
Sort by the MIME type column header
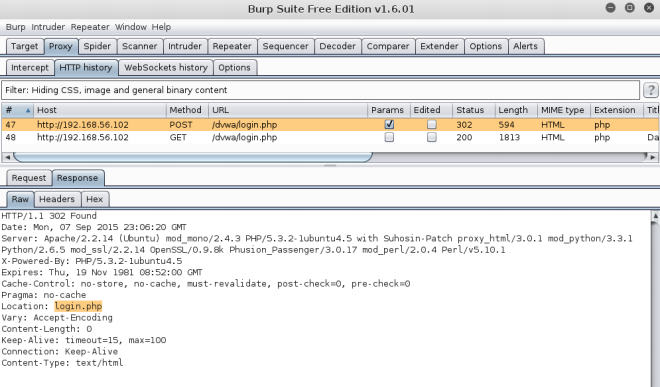tap(564, 110)
